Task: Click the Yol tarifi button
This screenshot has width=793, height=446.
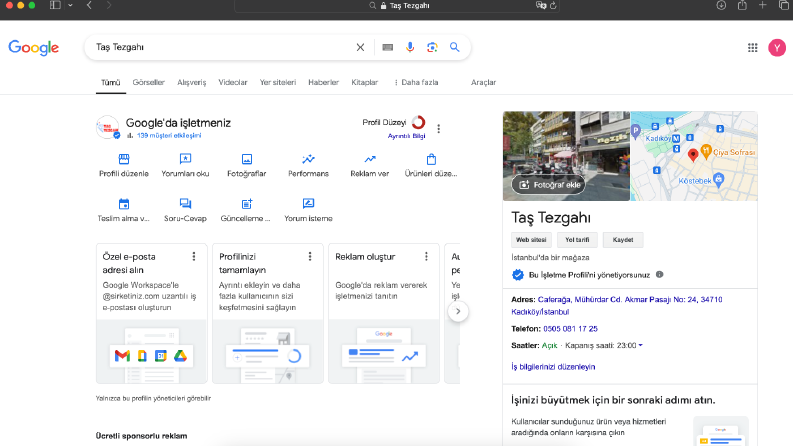Action: pos(577,240)
